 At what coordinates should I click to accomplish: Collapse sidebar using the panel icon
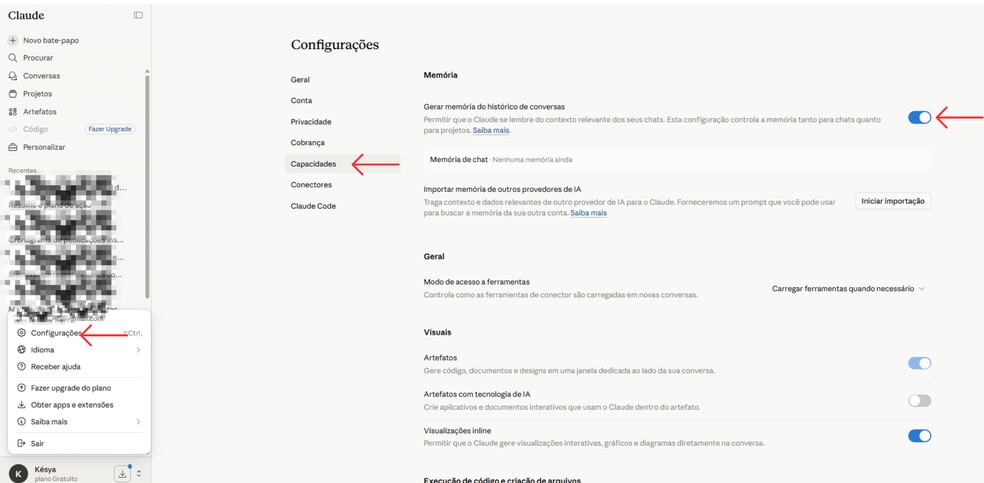click(138, 15)
